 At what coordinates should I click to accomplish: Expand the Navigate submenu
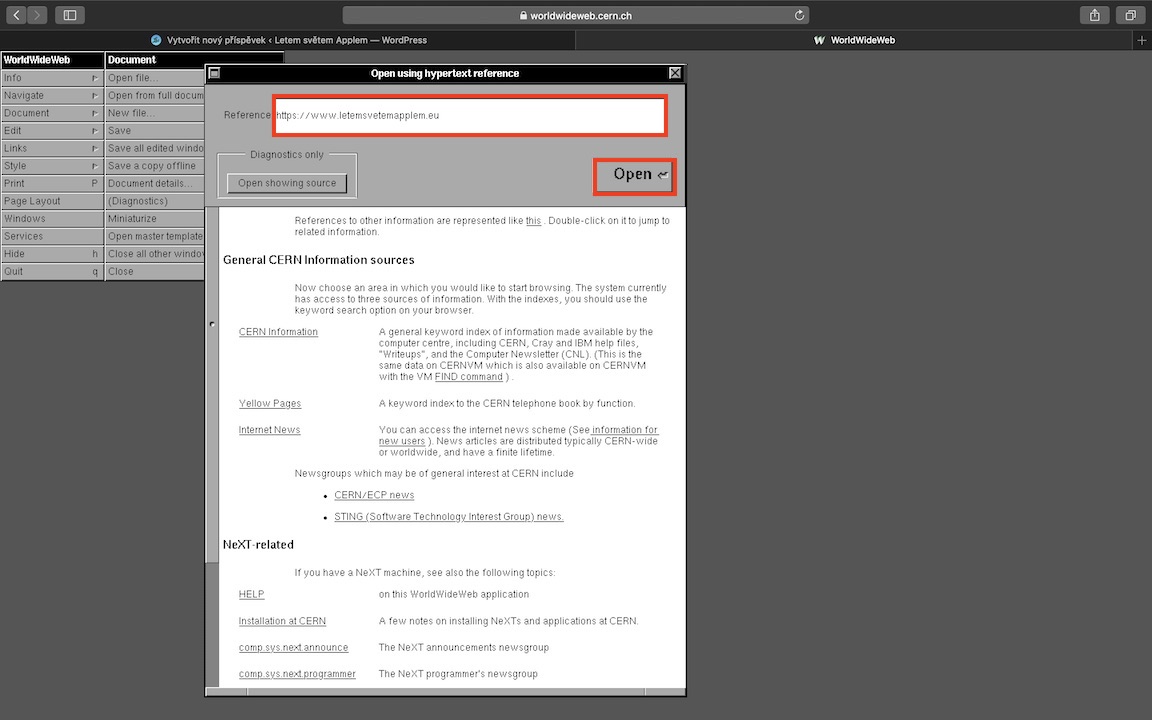point(51,96)
